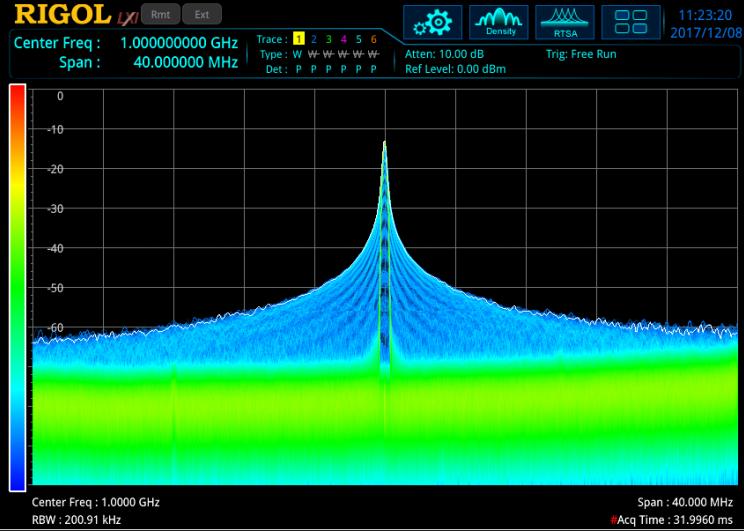Click the RBW : 200.91 kHz label
The image size is (744, 531).
point(76,520)
